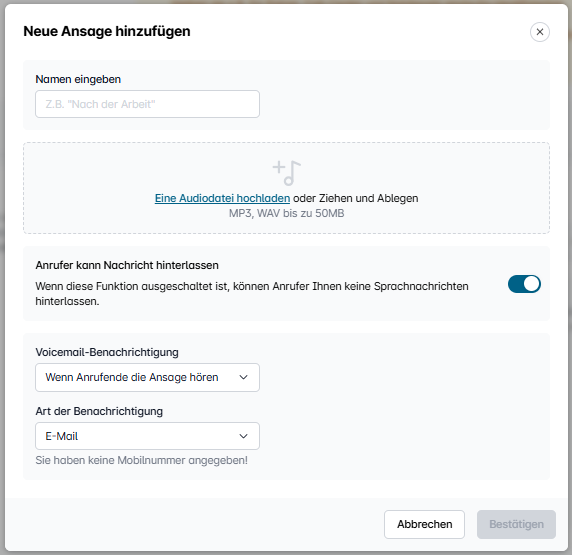Click the Anrufer kann Nachricht hinterlassen heading
Image resolution: width=572 pixels, height=555 pixels.
coord(127,265)
